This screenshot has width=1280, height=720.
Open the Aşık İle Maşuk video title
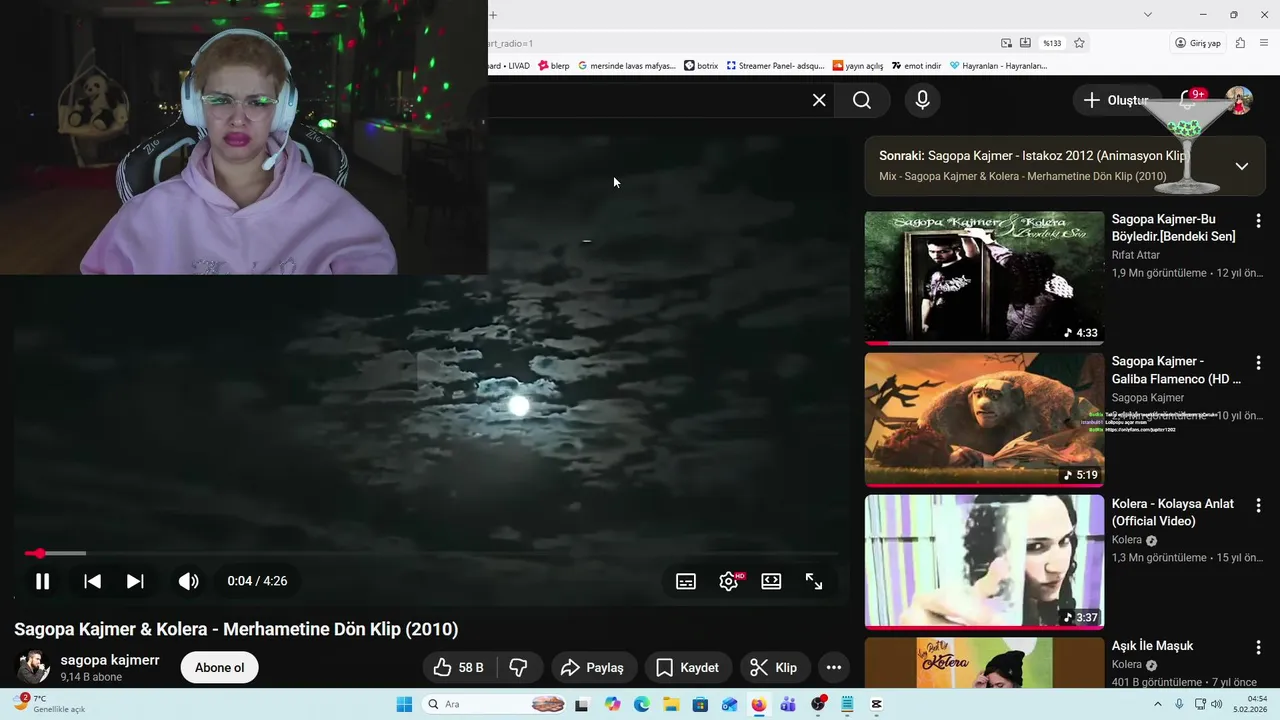pos(1152,646)
